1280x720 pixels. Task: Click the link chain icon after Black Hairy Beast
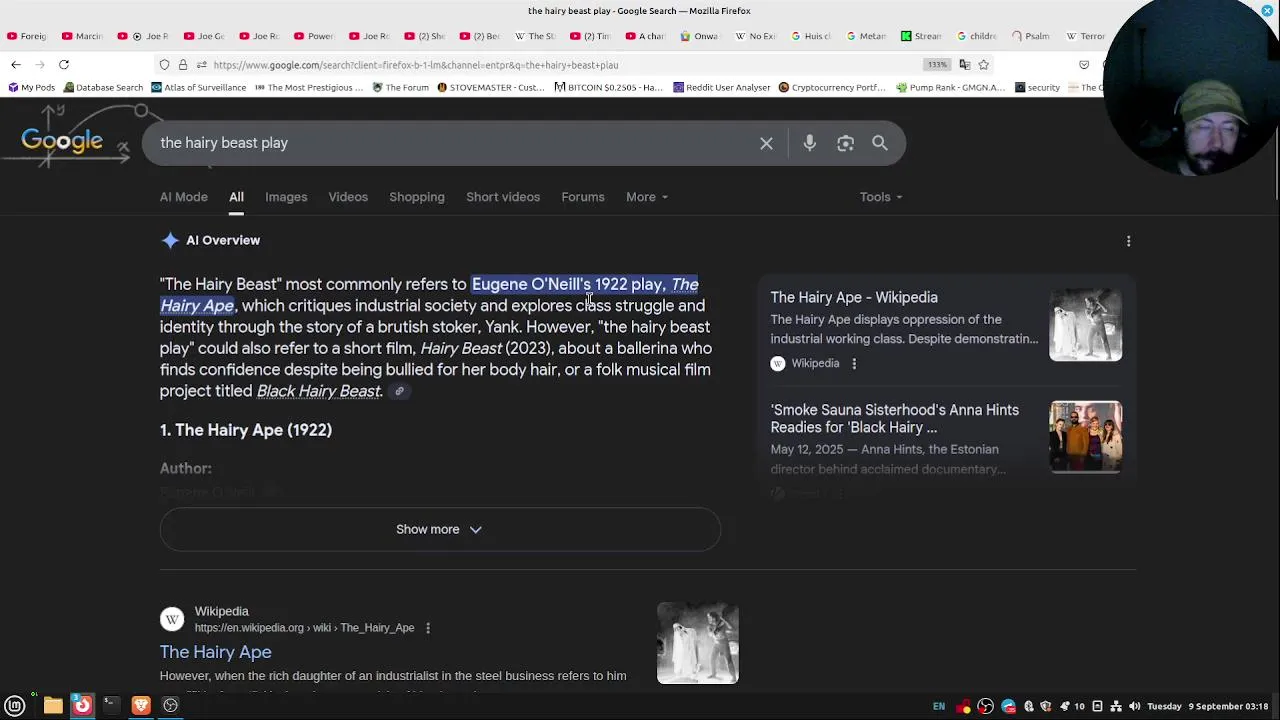[399, 391]
